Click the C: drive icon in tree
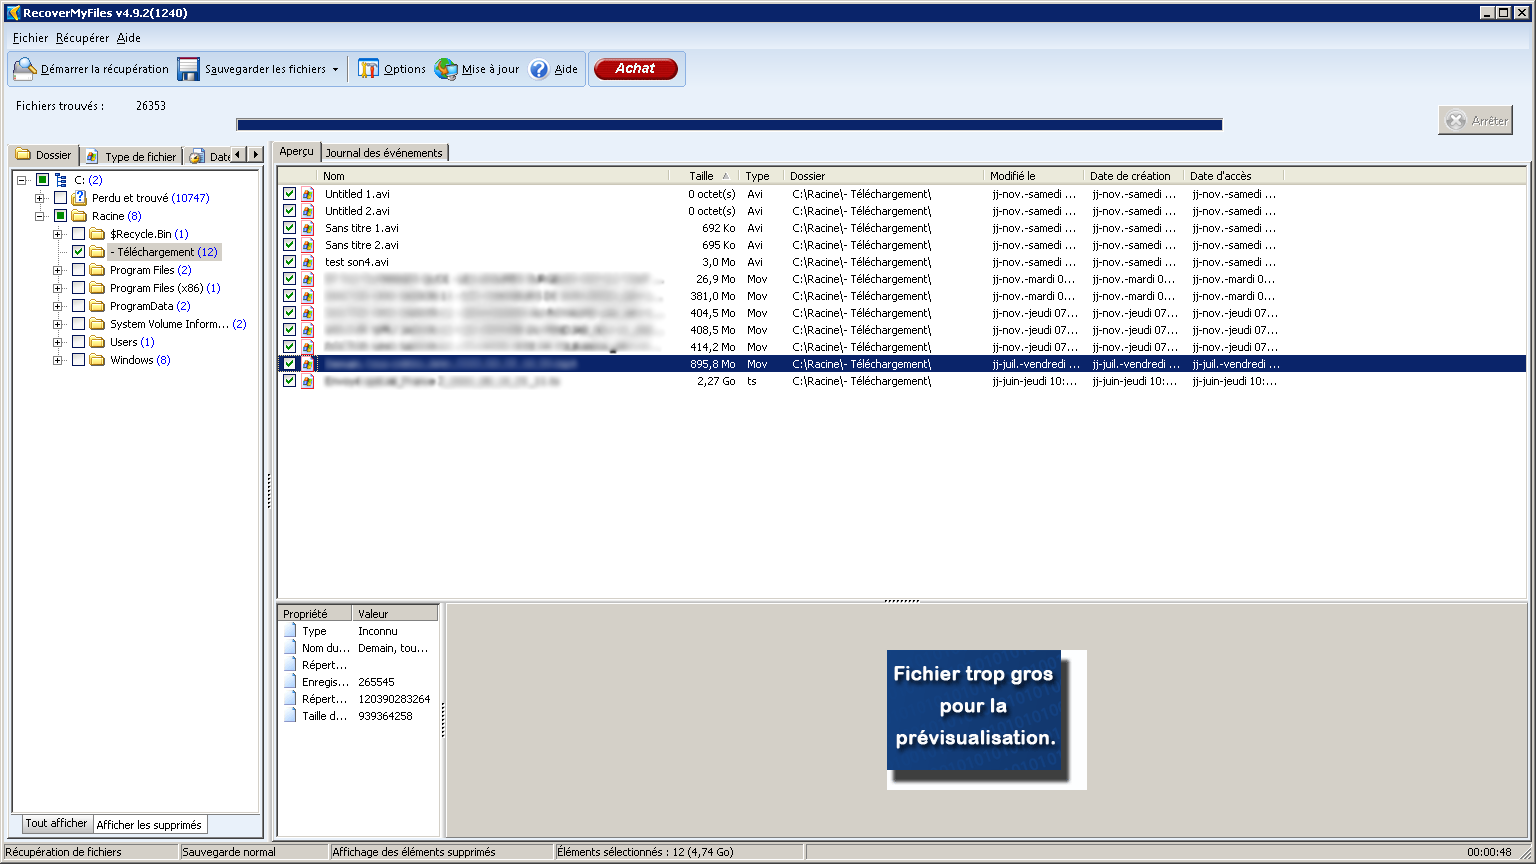 pos(61,180)
